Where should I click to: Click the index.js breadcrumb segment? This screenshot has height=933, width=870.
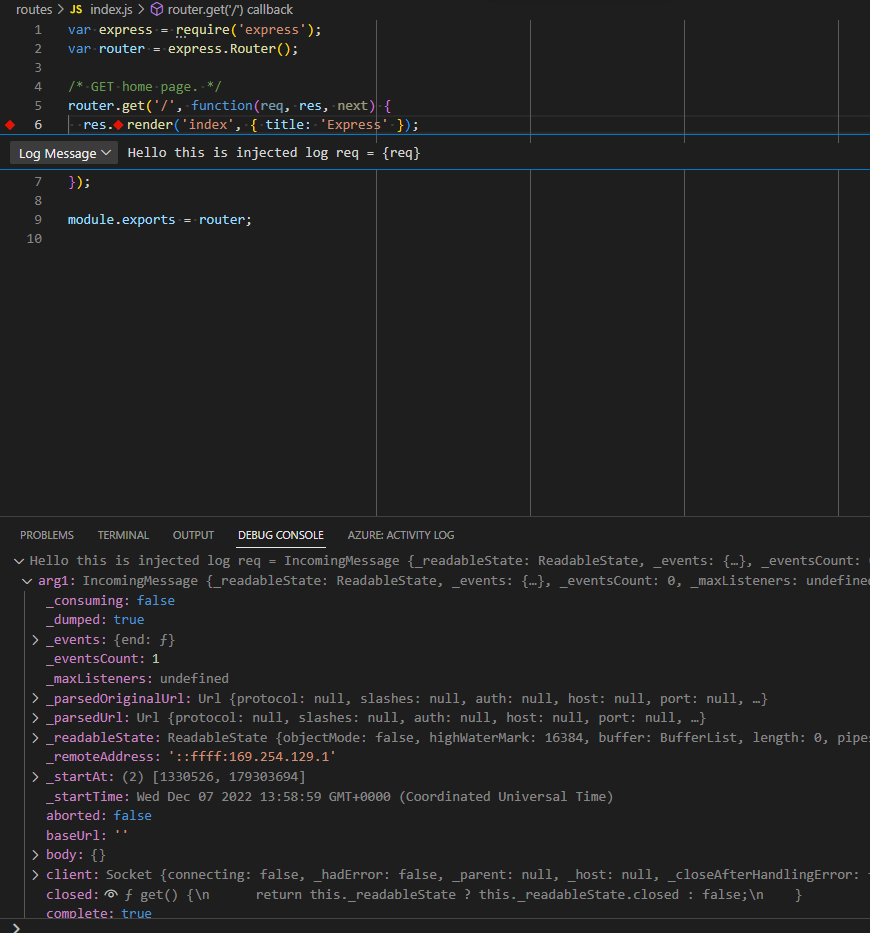coord(111,10)
